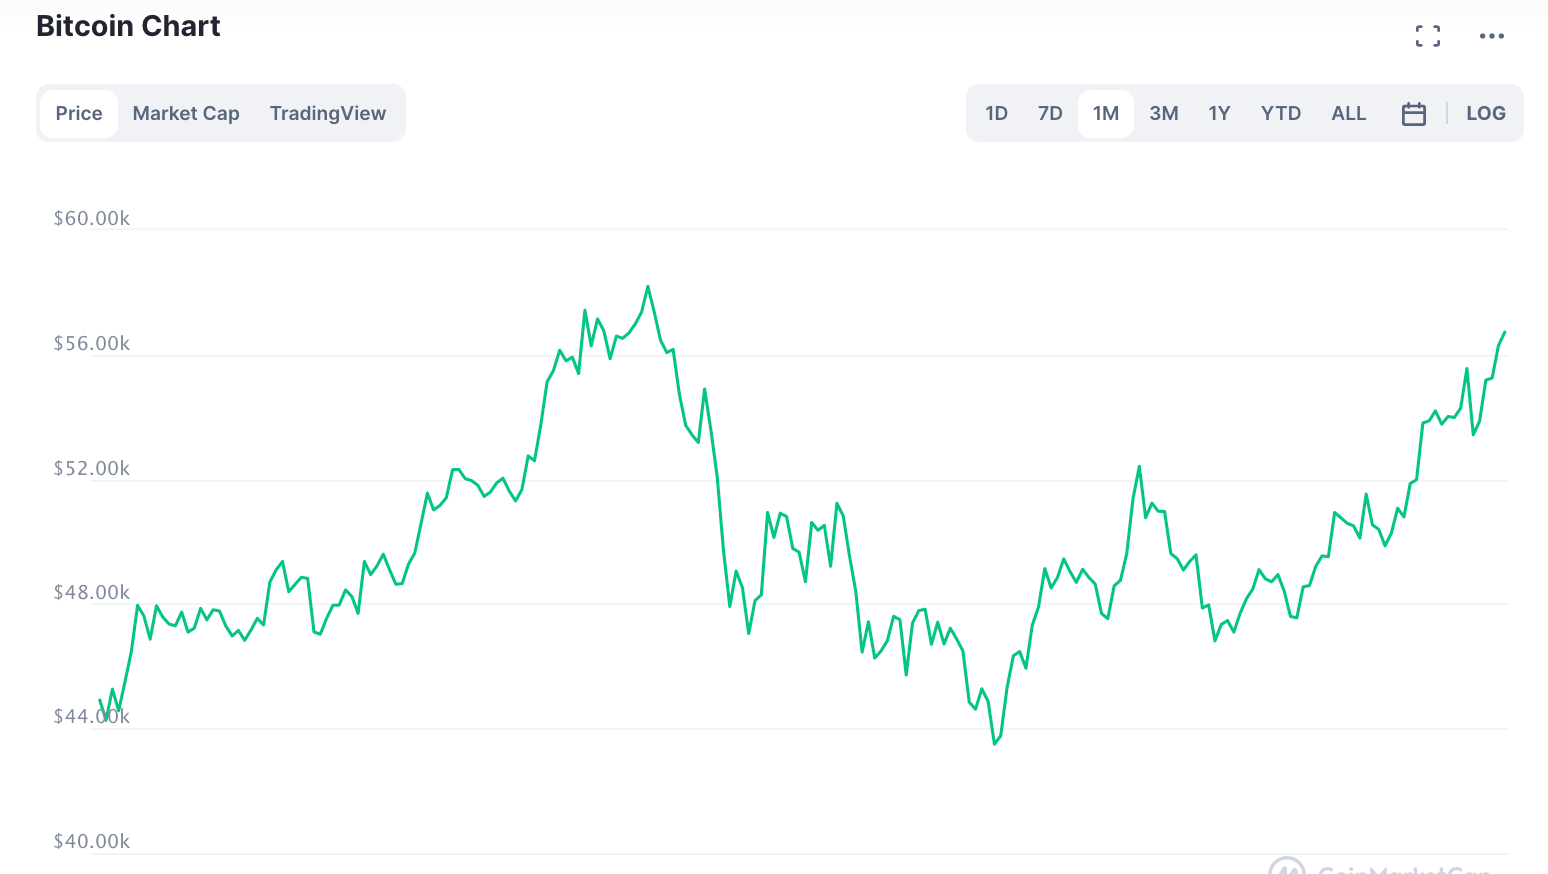Show ALL time price history
This screenshot has height=874, width=1548.
click(1348, 114)
